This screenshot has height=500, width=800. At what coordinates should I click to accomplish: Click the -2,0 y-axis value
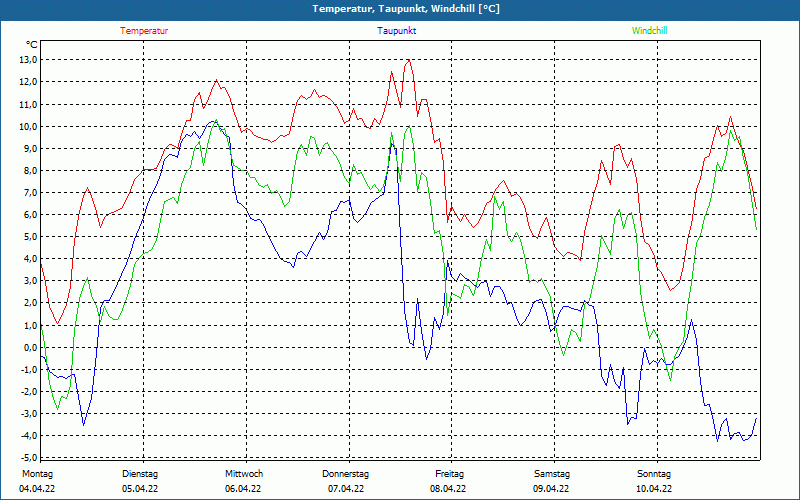(30, 391)
